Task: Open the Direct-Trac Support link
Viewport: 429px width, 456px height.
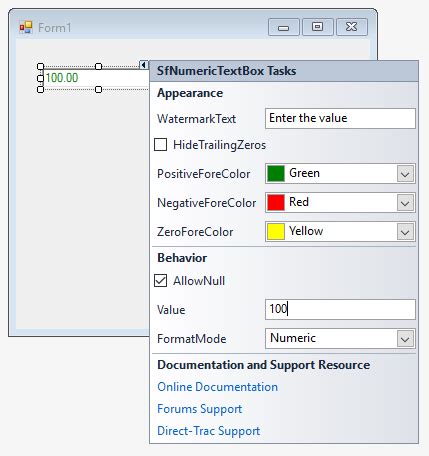Action: tap(209, 431)
